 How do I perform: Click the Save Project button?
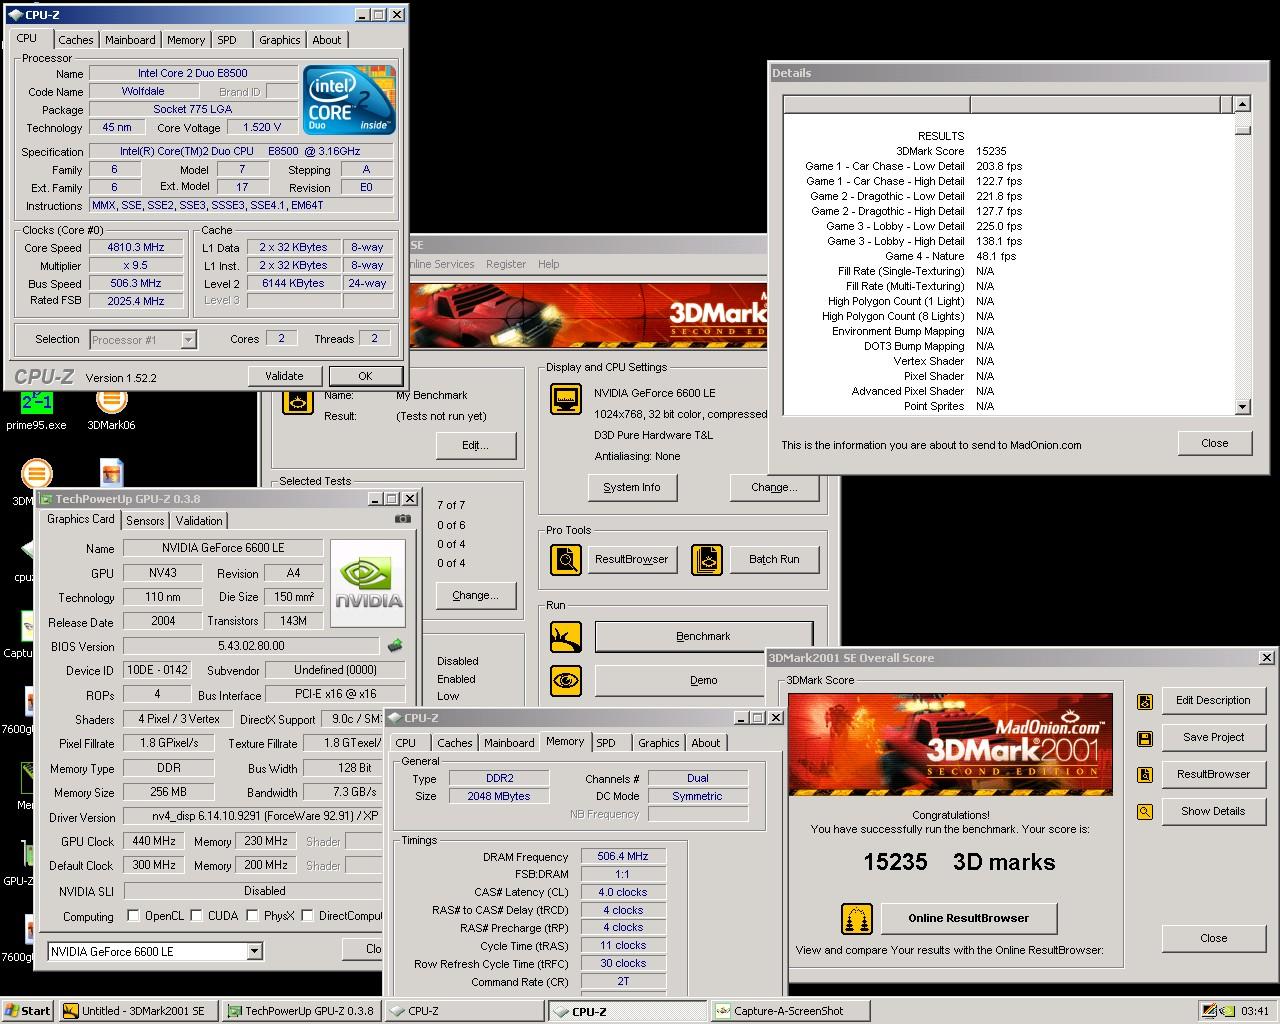coord(1213,737)
